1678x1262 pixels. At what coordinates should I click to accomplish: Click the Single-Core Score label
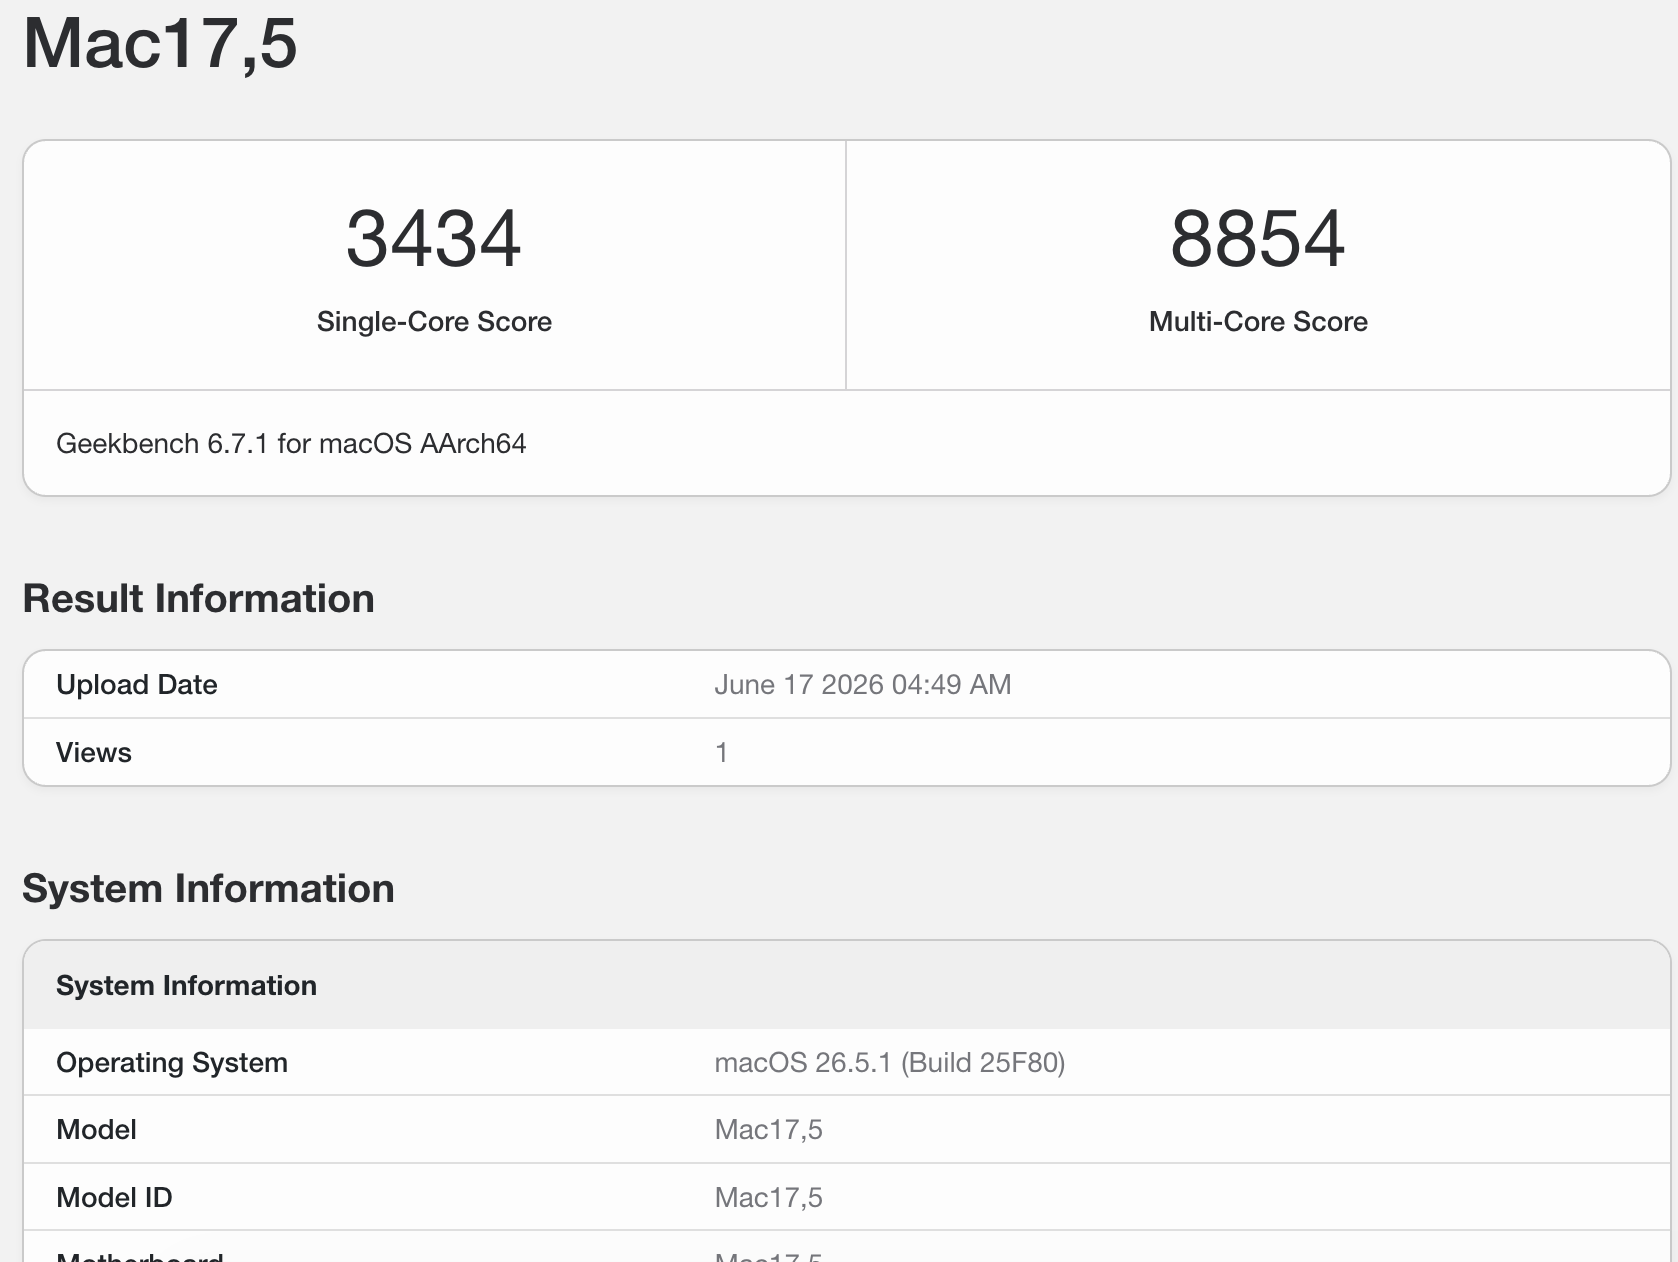tap(434, 322)
